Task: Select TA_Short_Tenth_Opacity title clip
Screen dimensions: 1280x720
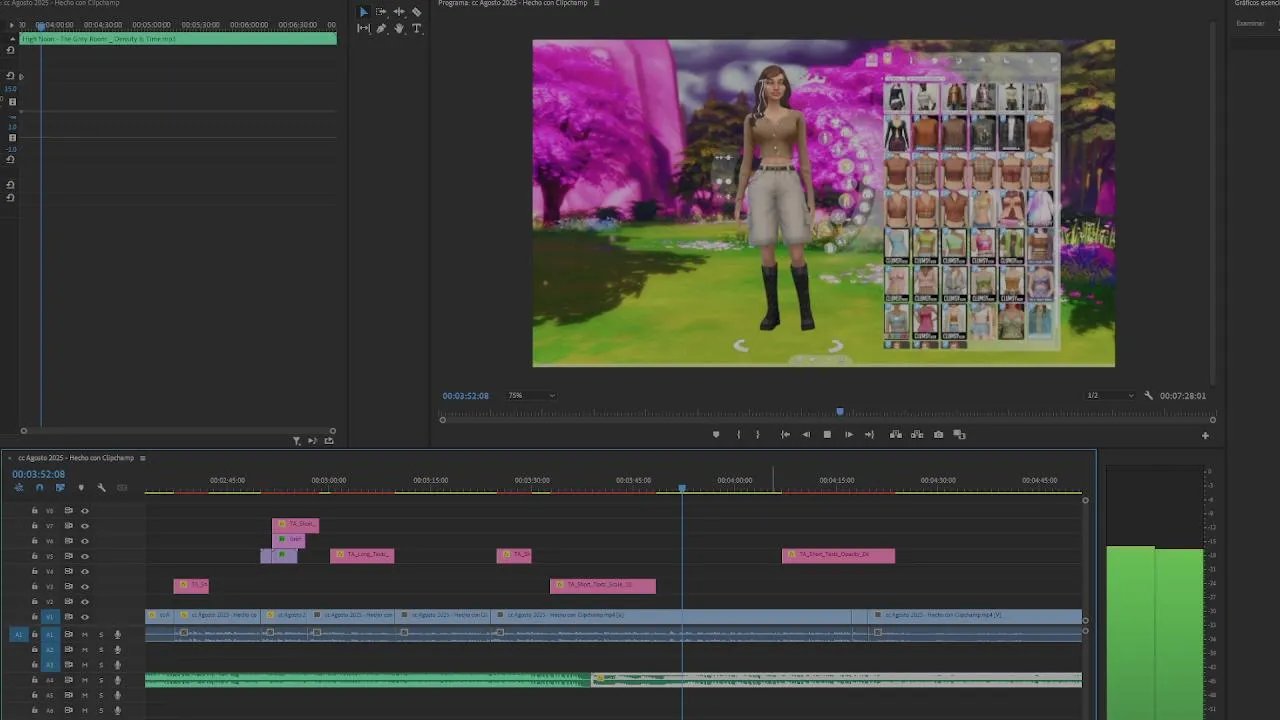Action: [838, 555]
